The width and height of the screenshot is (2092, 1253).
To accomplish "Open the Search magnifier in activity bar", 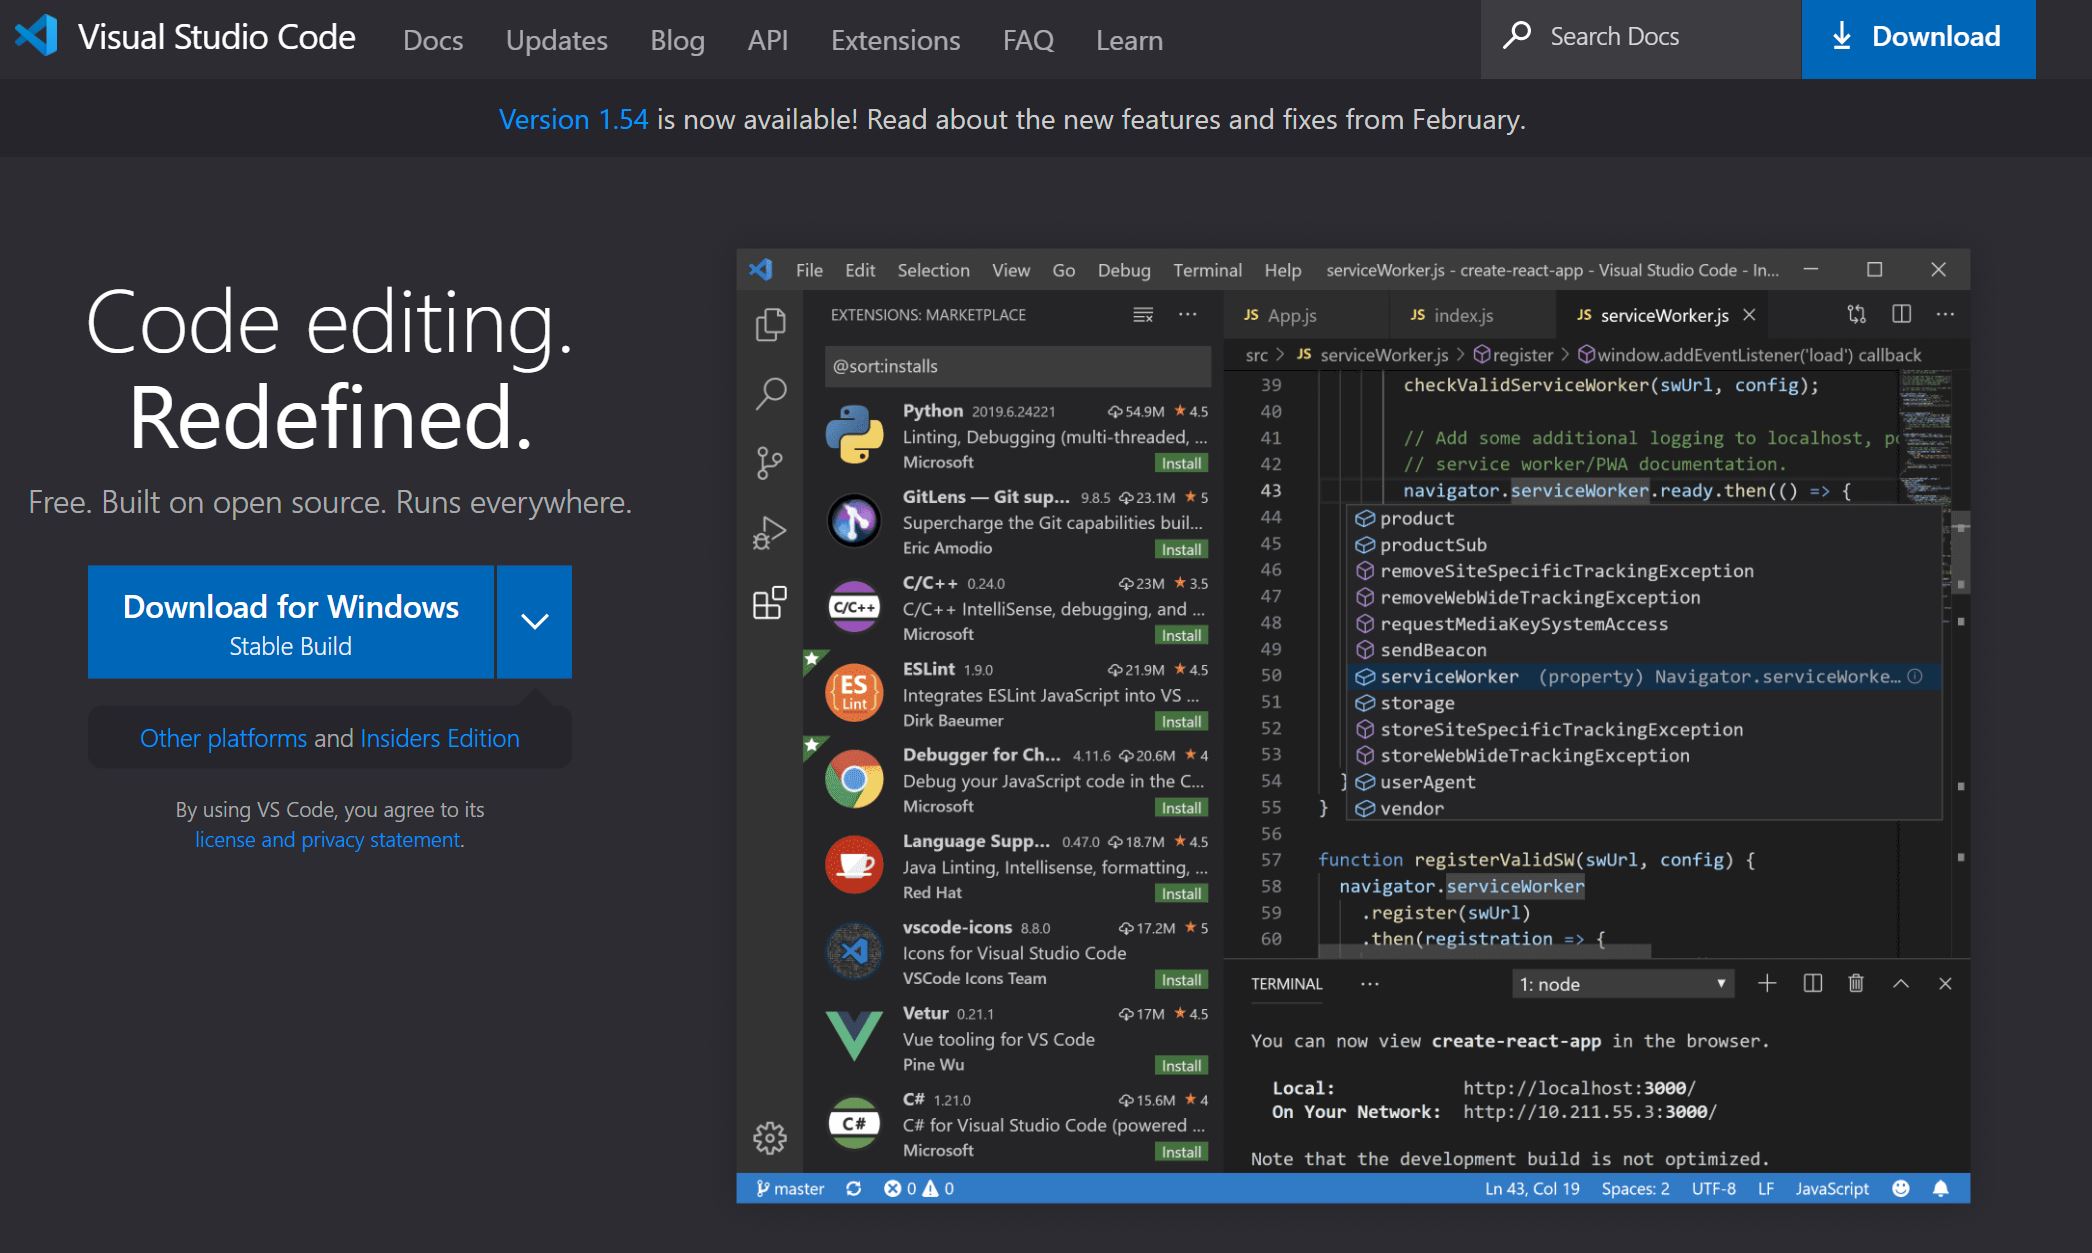I will 770,393.
